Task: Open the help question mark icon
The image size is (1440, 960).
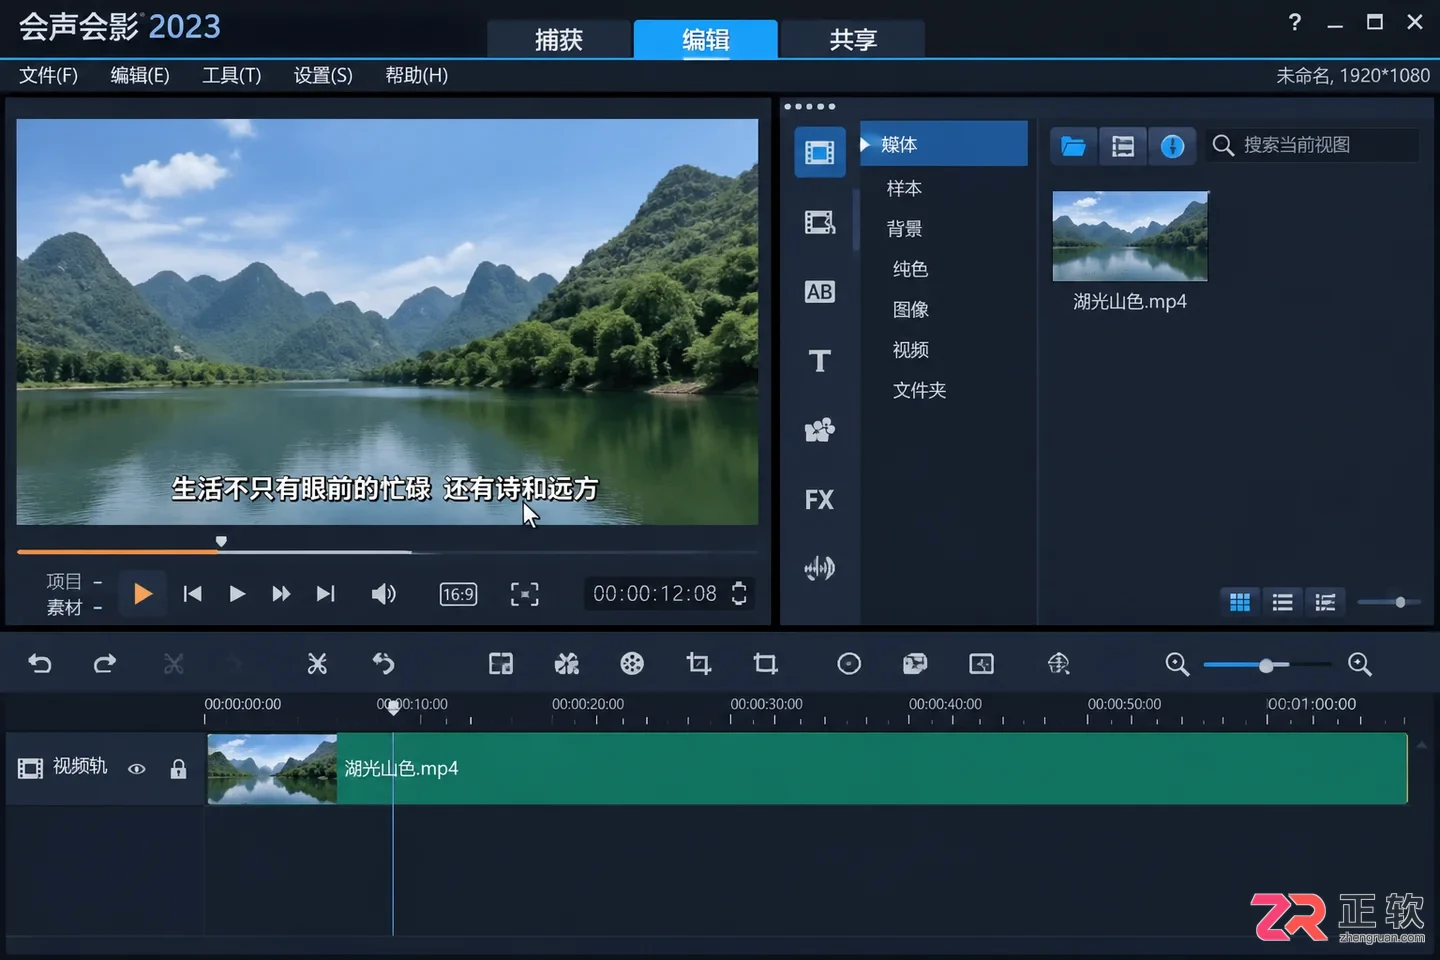Action: pos(1295,22)
